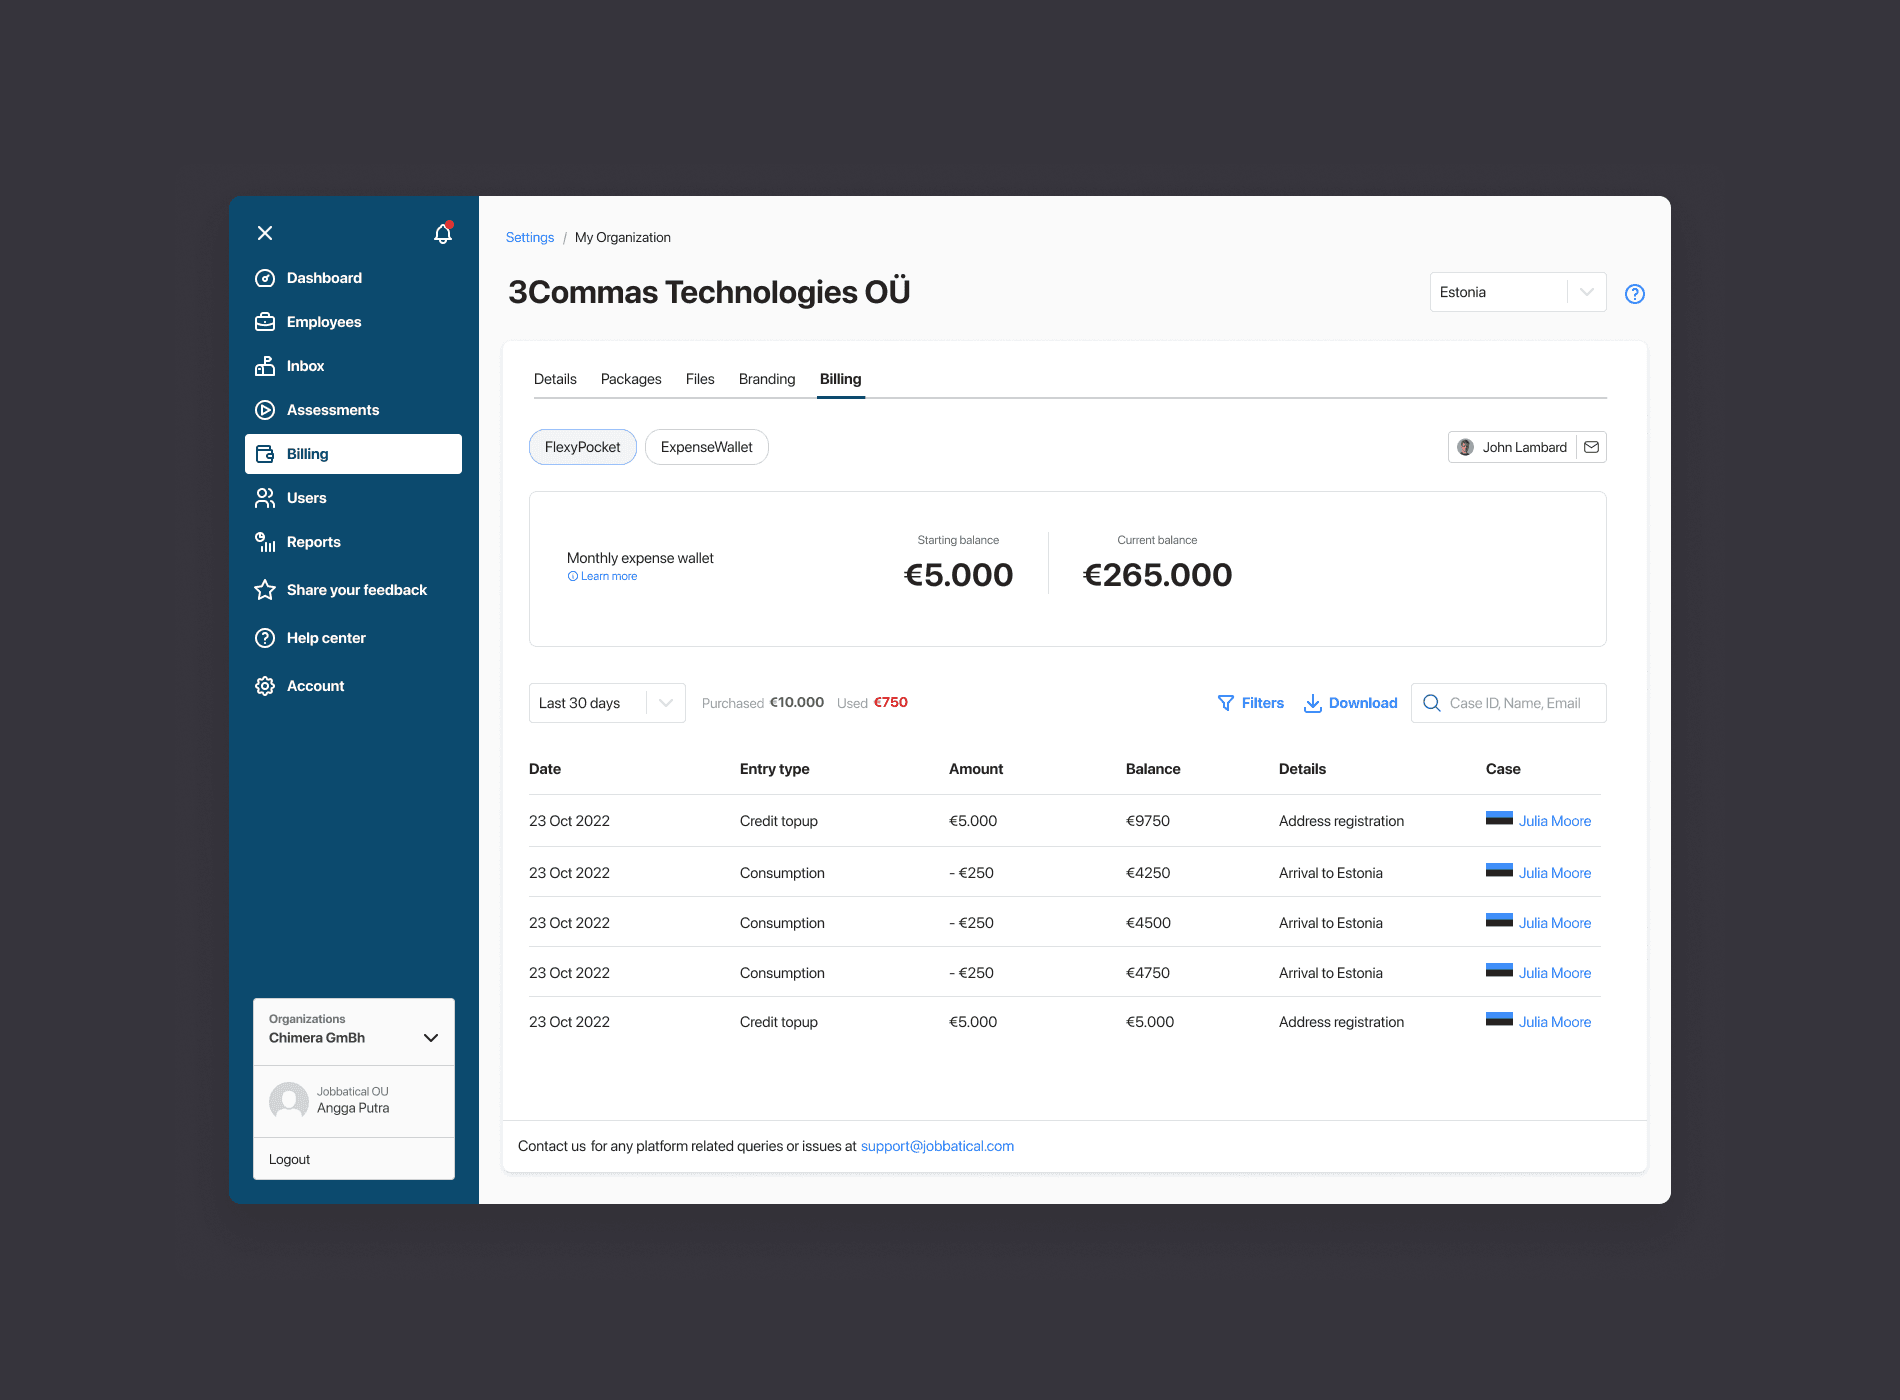1900x1400 pixels.
Task: Open Julia Moore case in the €4750 row
Action: [1555, 973]
